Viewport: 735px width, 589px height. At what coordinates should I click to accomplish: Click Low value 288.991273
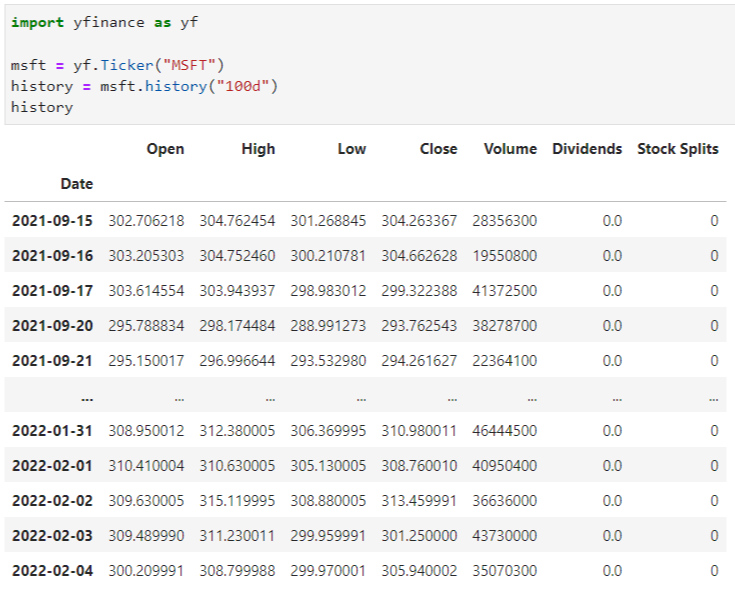point(328,326)
